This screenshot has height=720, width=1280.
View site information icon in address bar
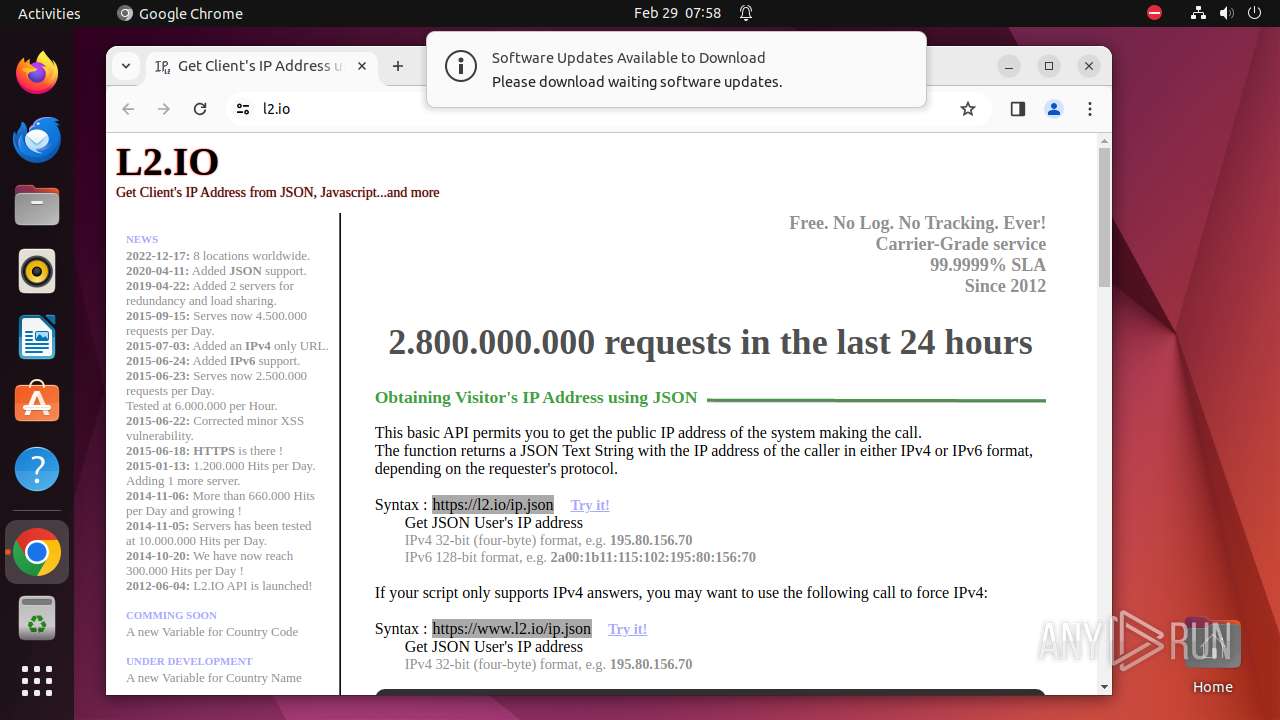click(242, 109)
